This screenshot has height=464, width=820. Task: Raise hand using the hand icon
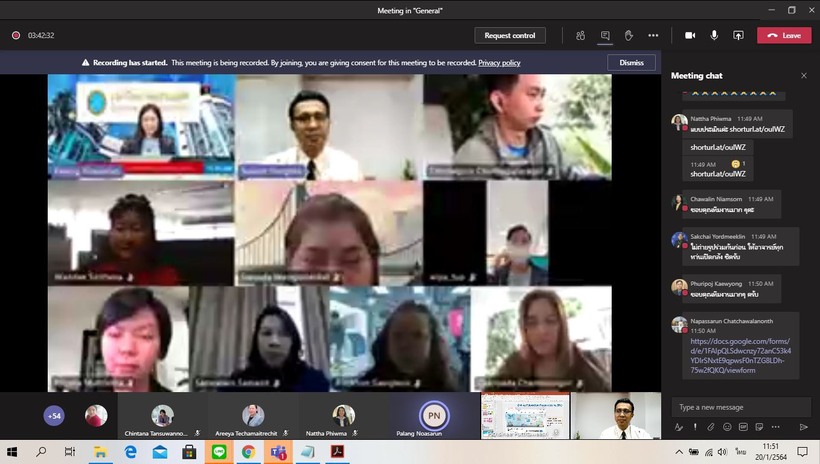point(629,36)
